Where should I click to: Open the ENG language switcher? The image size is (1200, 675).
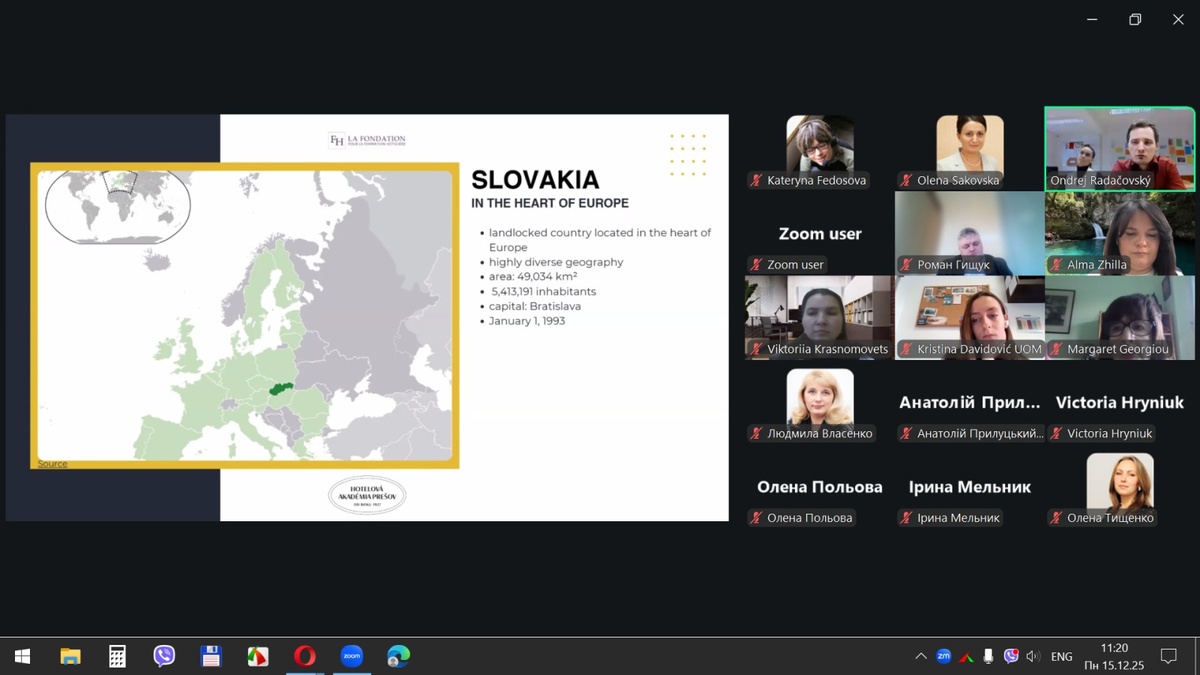[x=1061, y=657]
